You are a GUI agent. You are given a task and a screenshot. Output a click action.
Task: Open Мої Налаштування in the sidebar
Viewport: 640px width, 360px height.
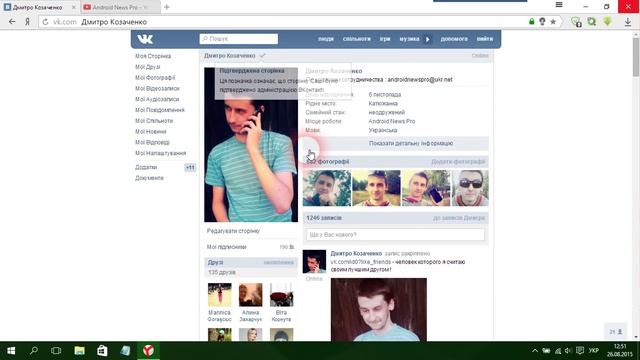click(x=160, y=153)
